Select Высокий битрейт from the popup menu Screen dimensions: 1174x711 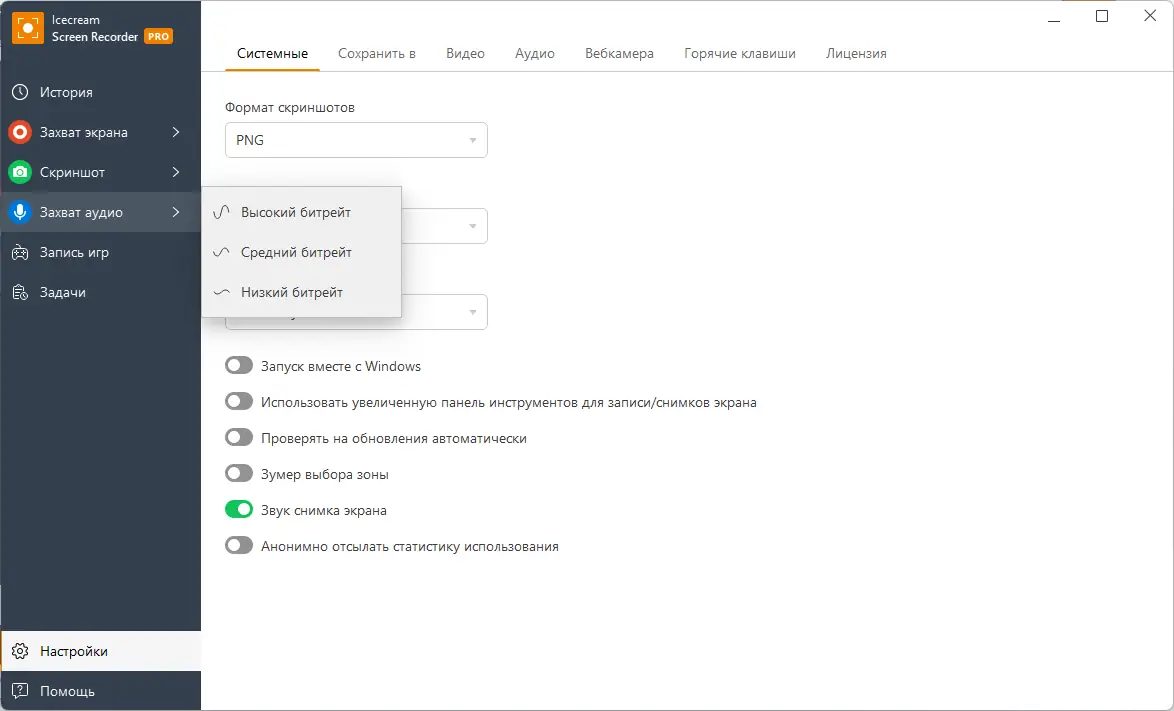click(x=296, y=212)
